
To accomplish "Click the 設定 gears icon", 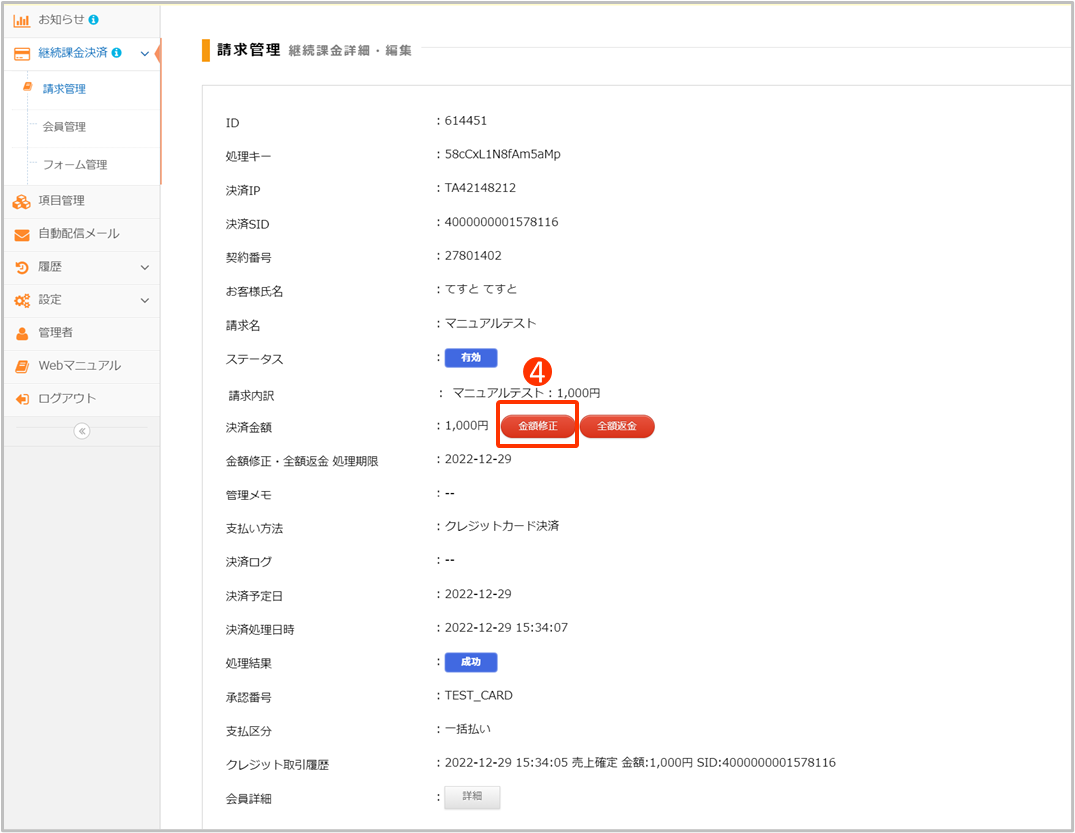I will point(21,300).
